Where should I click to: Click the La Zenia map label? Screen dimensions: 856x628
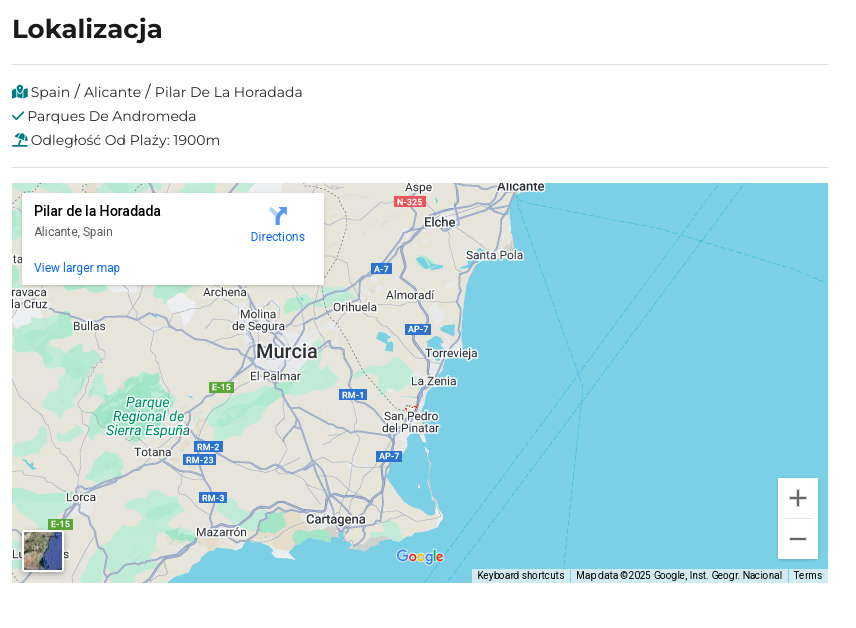point(433,381)
